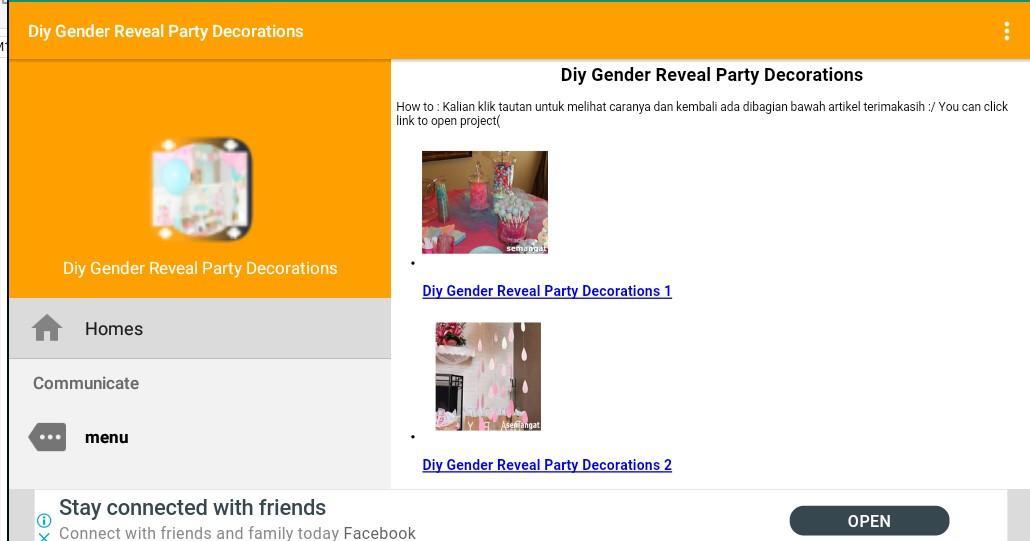Screen dimensions: 1030x541
Task: Click the OPEN button in ad
Action: tap(869, 521)
